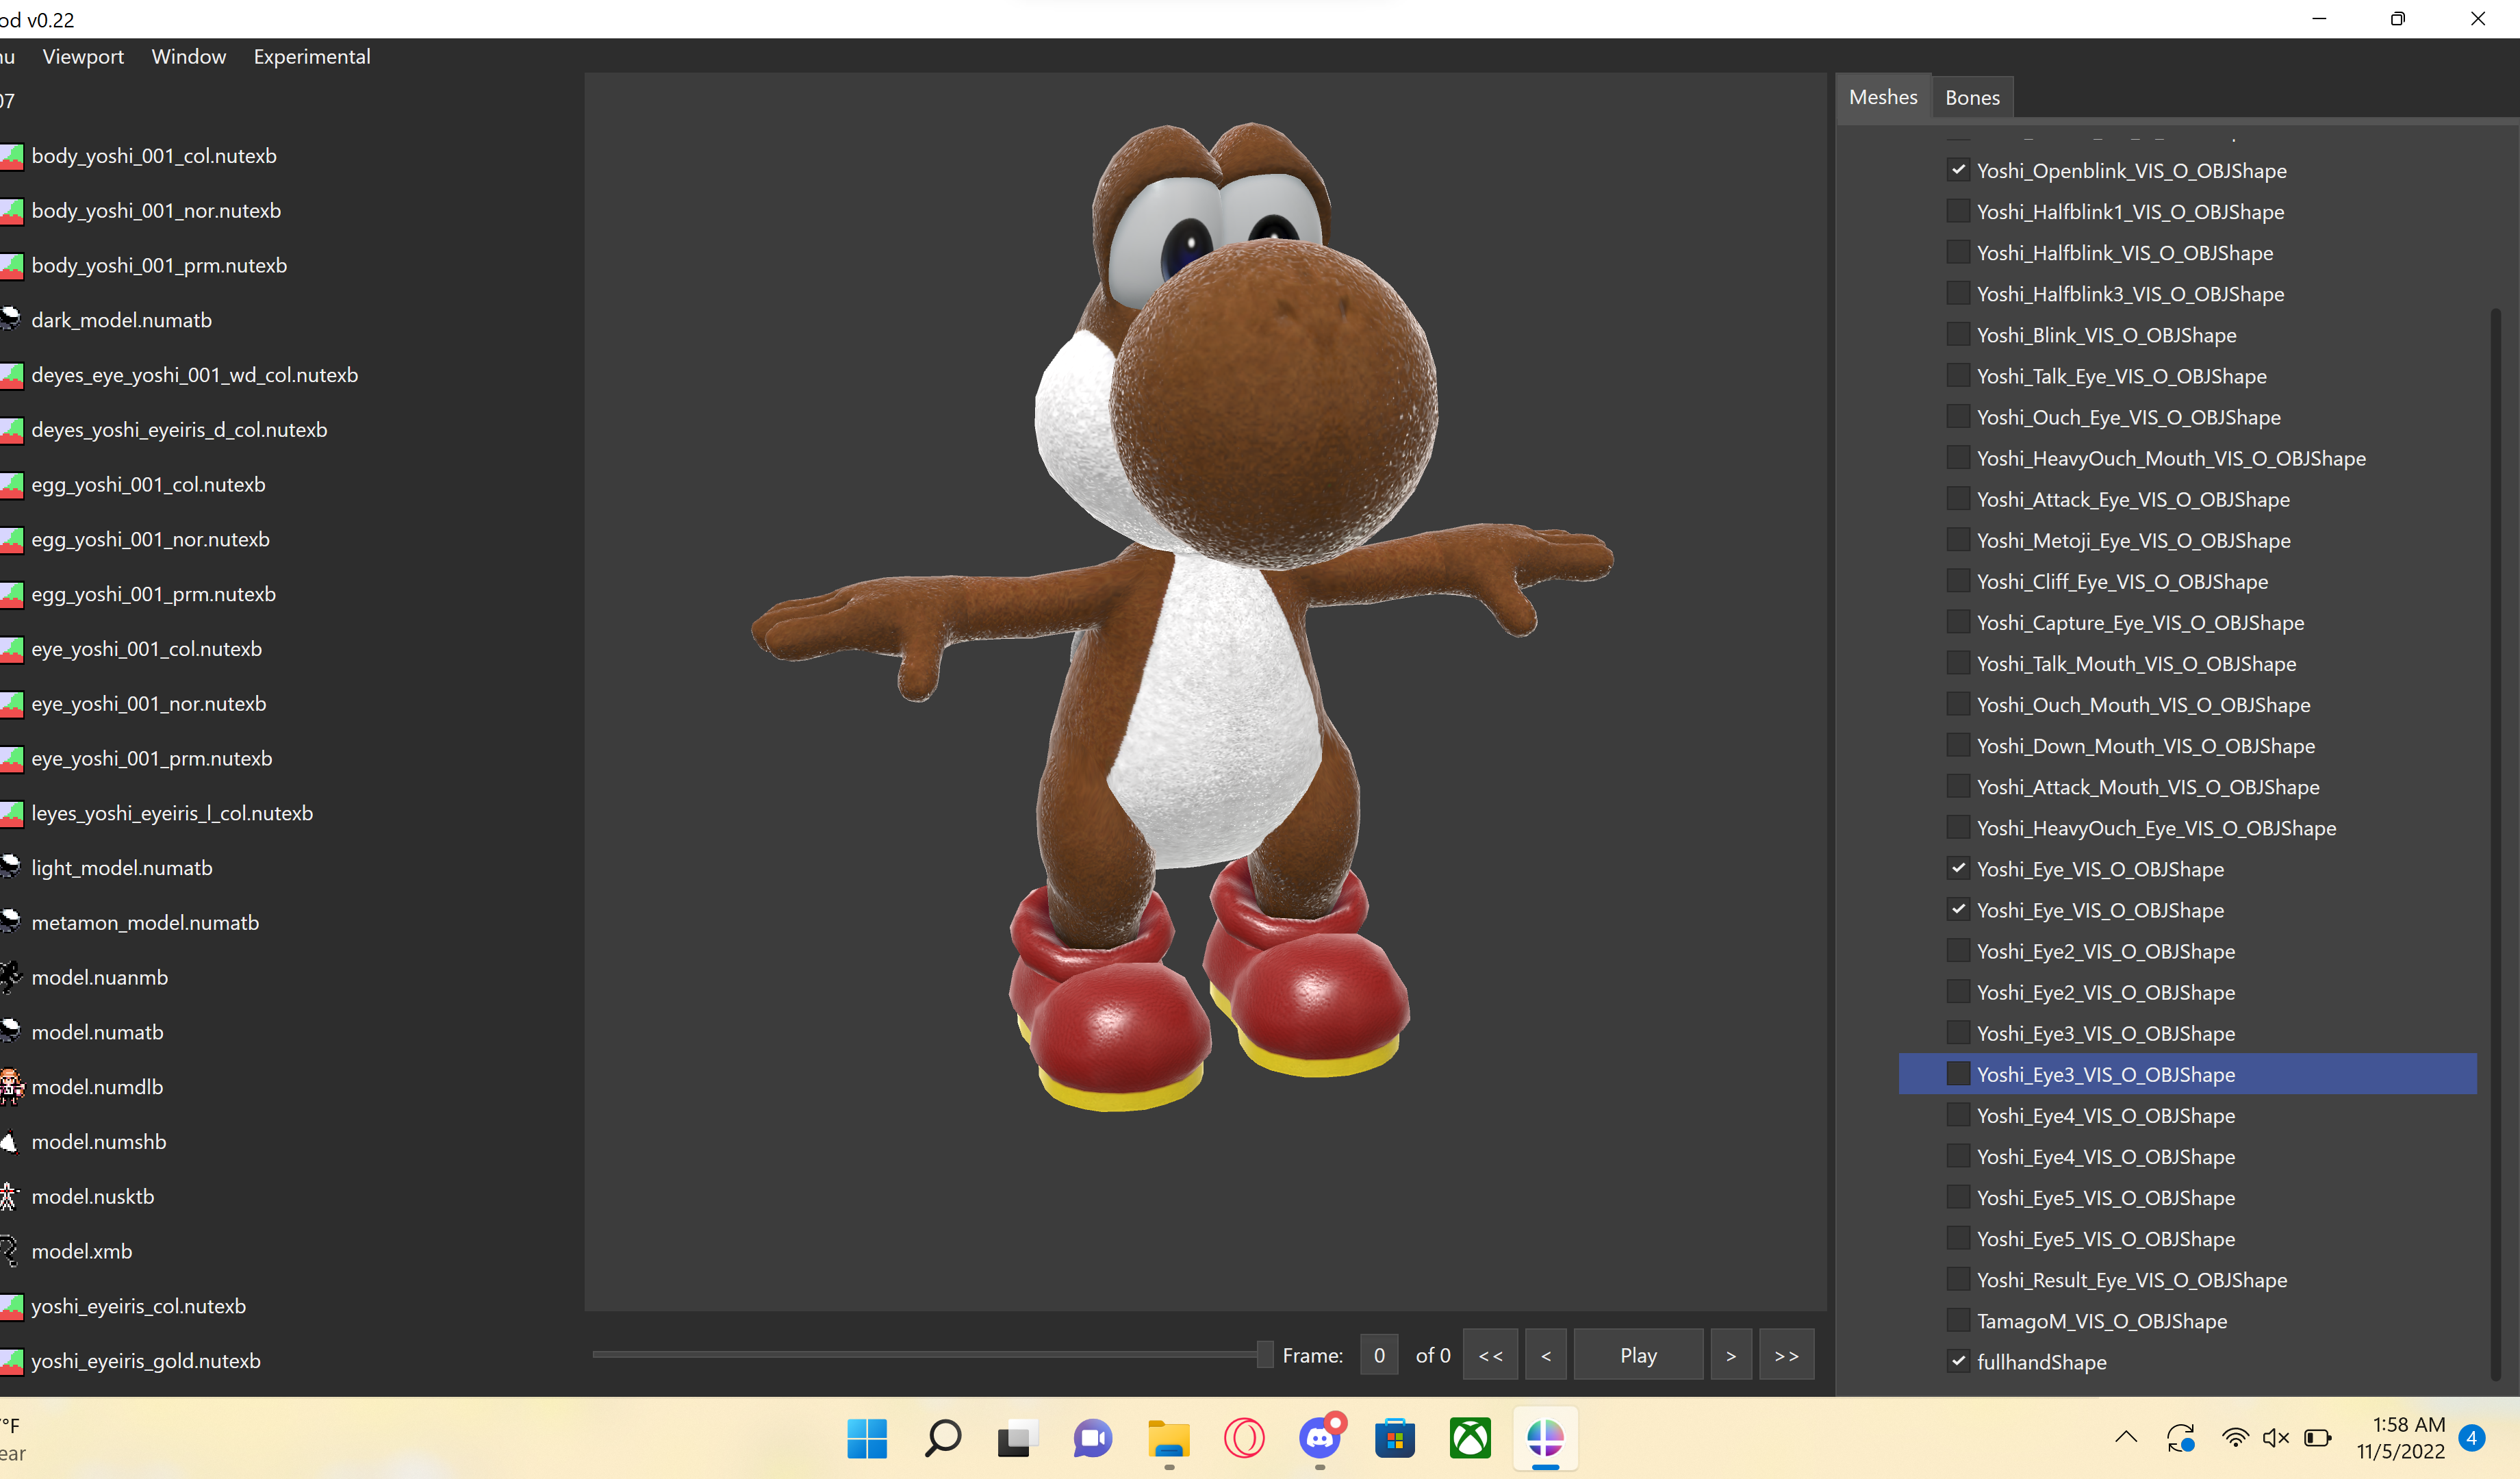Image resolution: width=2520 pixels, height=1479 pixels.
Task: Click model icon beside model.numdlb
Action: pos(11,1087)
